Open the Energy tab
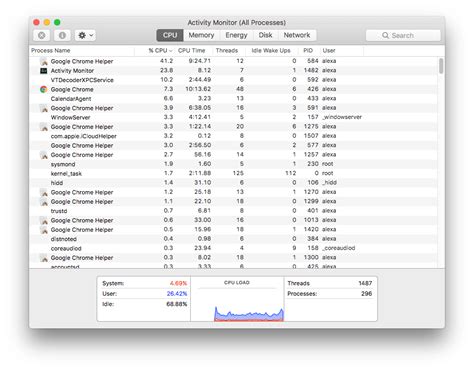Screen dimensions: 474x370 (x=236, y=35)
